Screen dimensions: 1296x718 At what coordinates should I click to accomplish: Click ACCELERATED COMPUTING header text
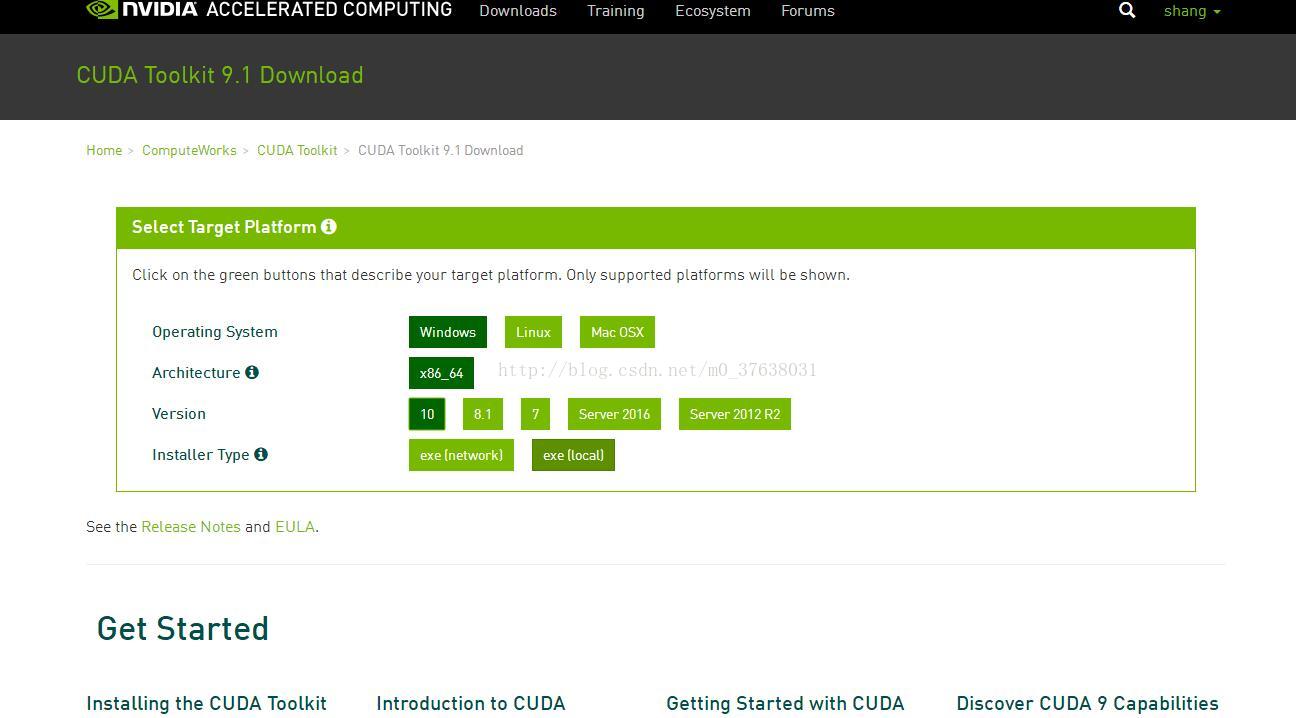(329, 10)
